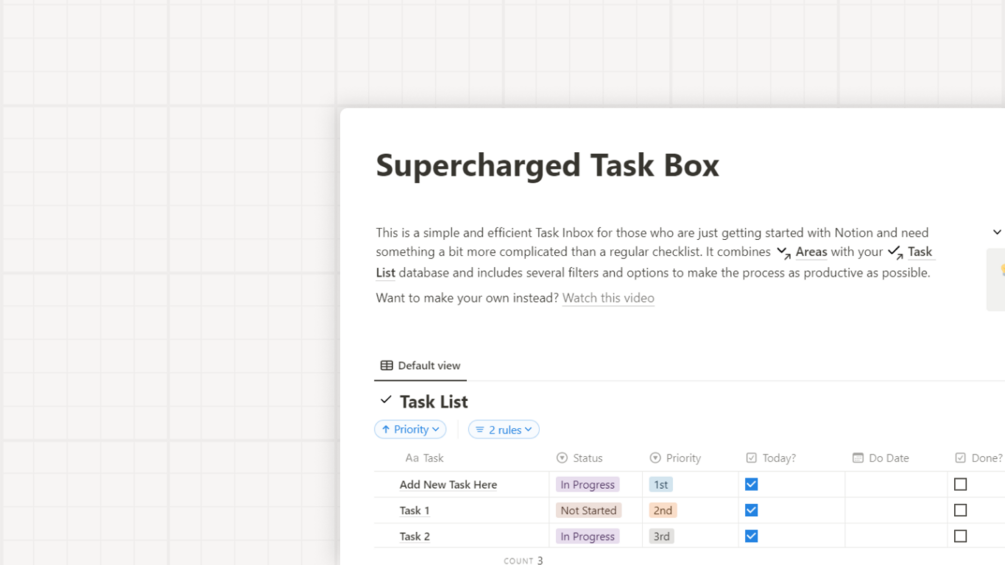This screenshot has width=1005, height=565.
Task: Check Done? for Add New Task Here
Action: pyautogui.click(x=960, y=484)
